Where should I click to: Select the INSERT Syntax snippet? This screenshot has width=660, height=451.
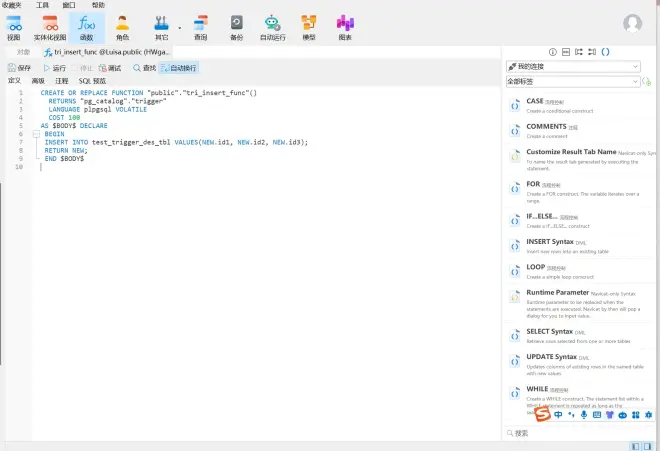[580, 246]
